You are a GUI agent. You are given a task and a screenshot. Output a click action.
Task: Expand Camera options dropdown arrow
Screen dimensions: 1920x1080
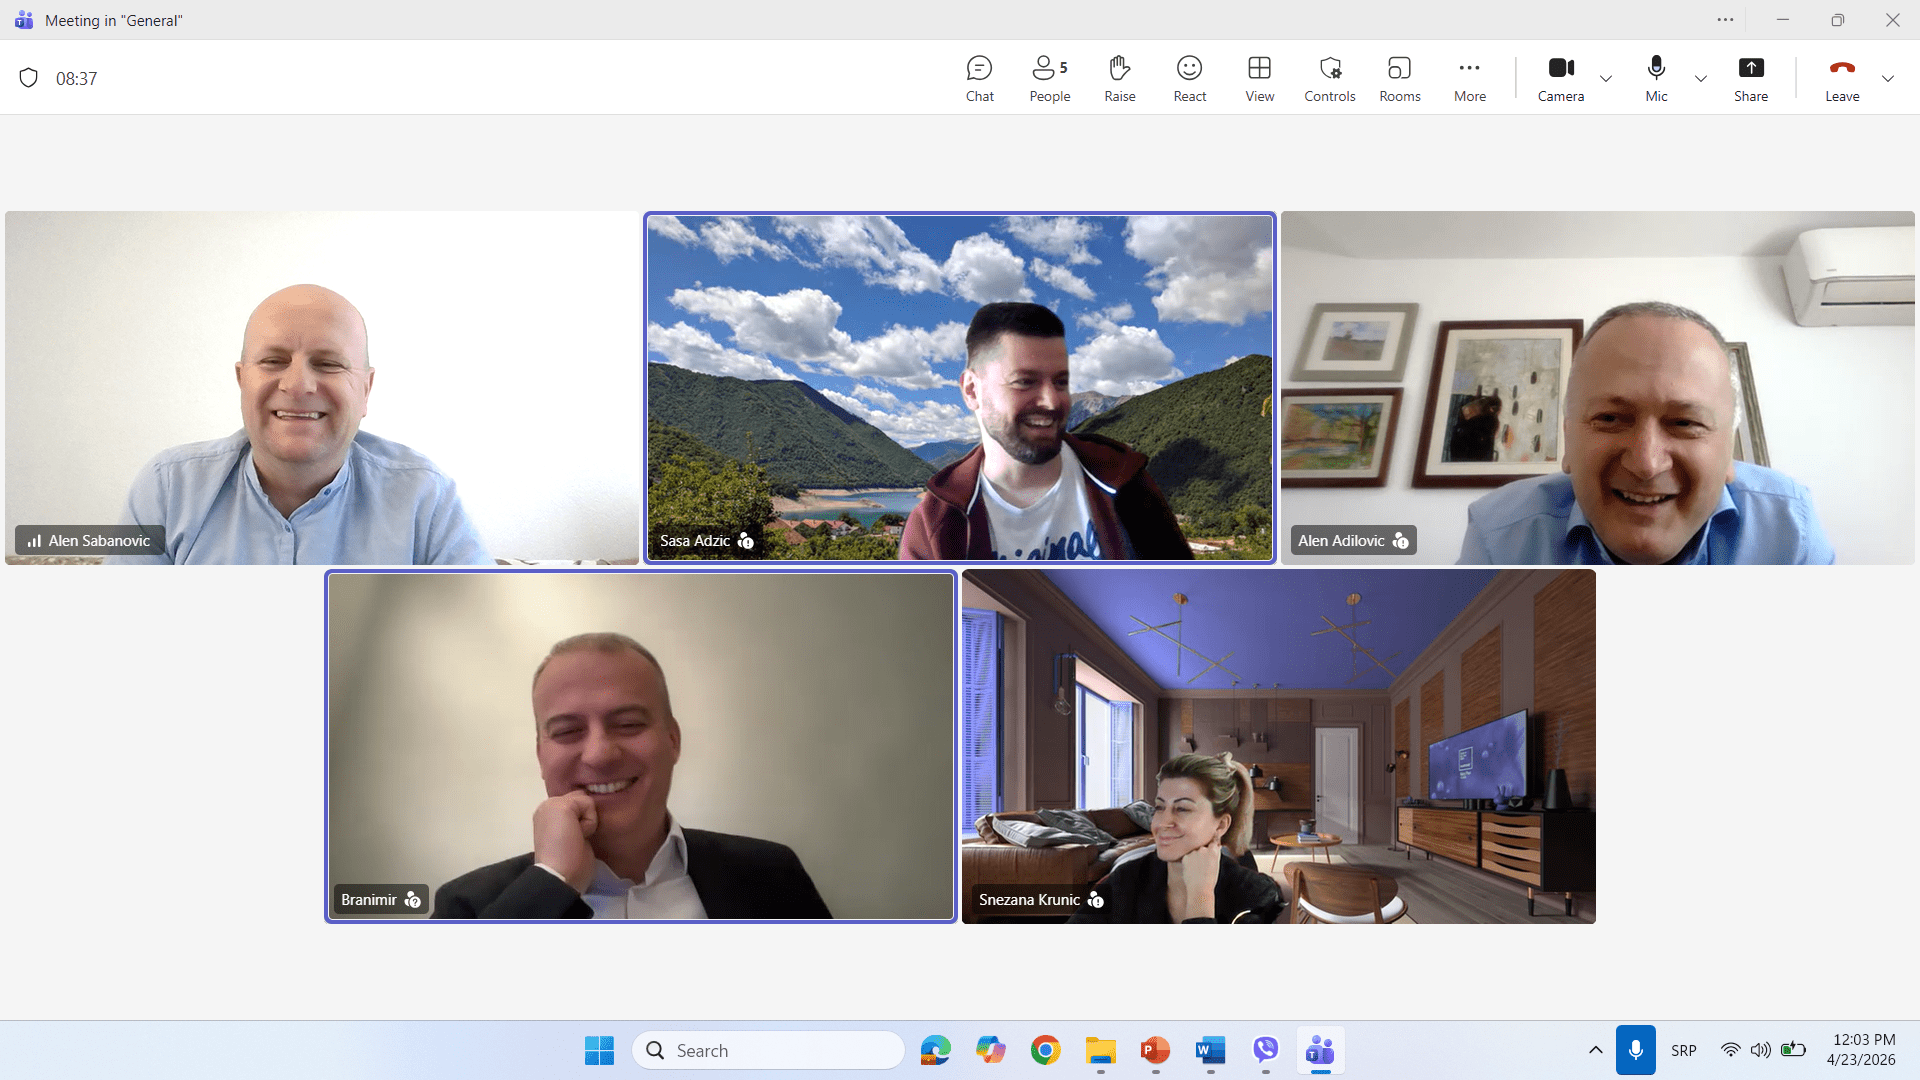point(1606,79)
